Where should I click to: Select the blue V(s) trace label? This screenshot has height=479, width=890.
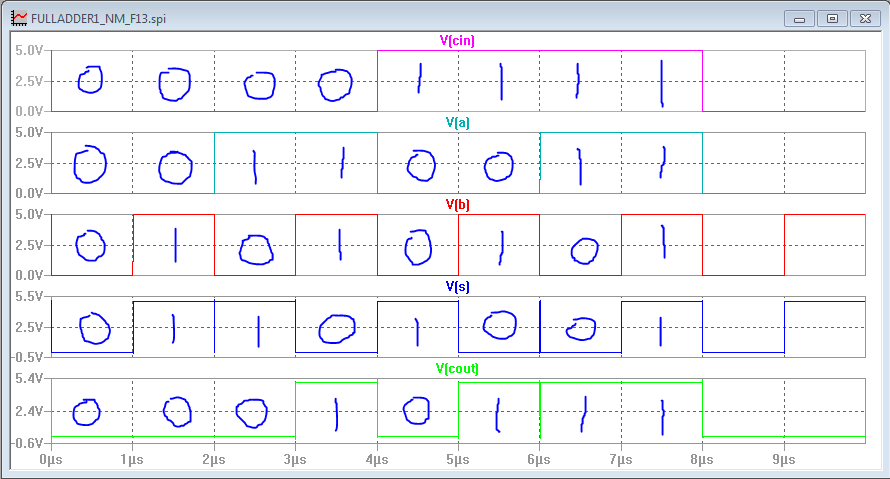point(457,287)
